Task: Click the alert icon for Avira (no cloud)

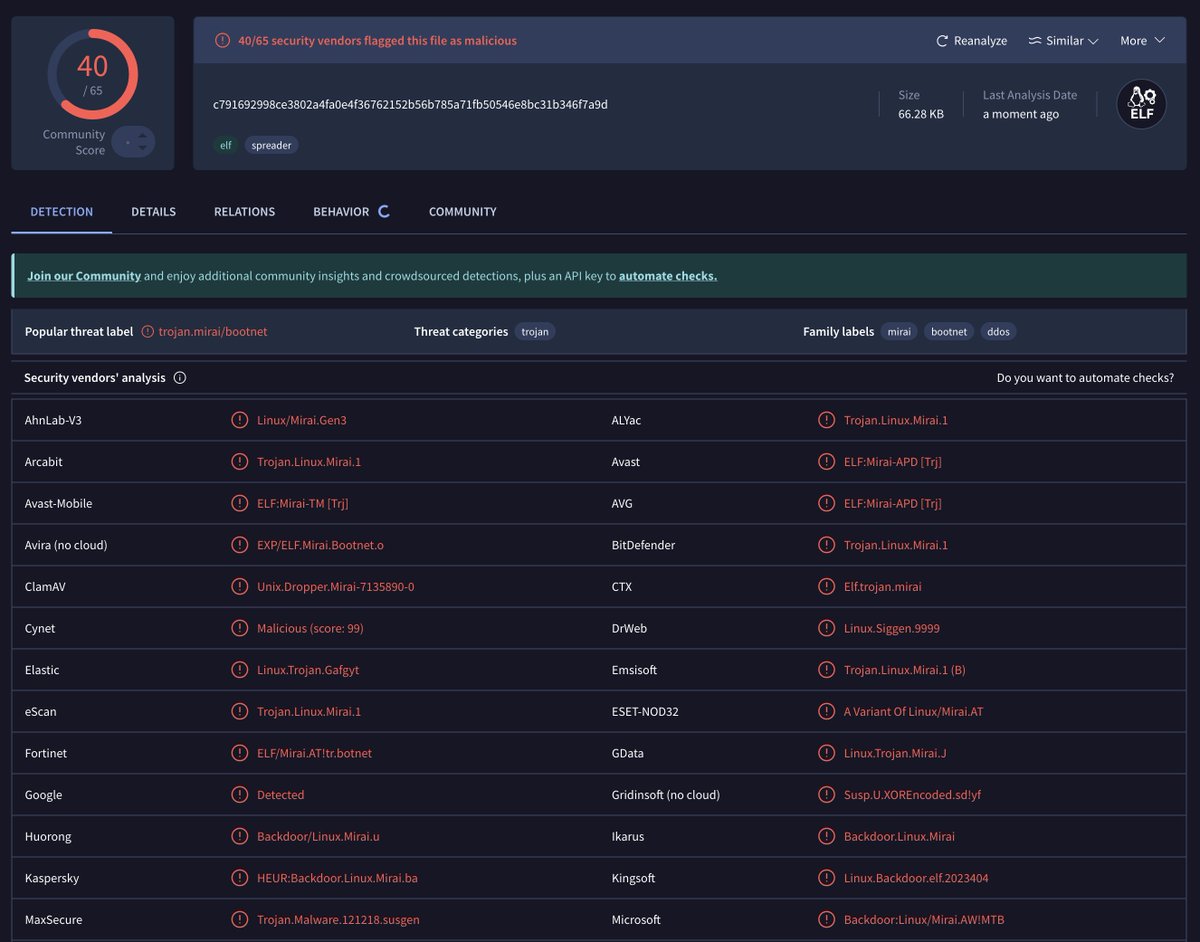Action: pyautogui.click(x=239, y=545)
